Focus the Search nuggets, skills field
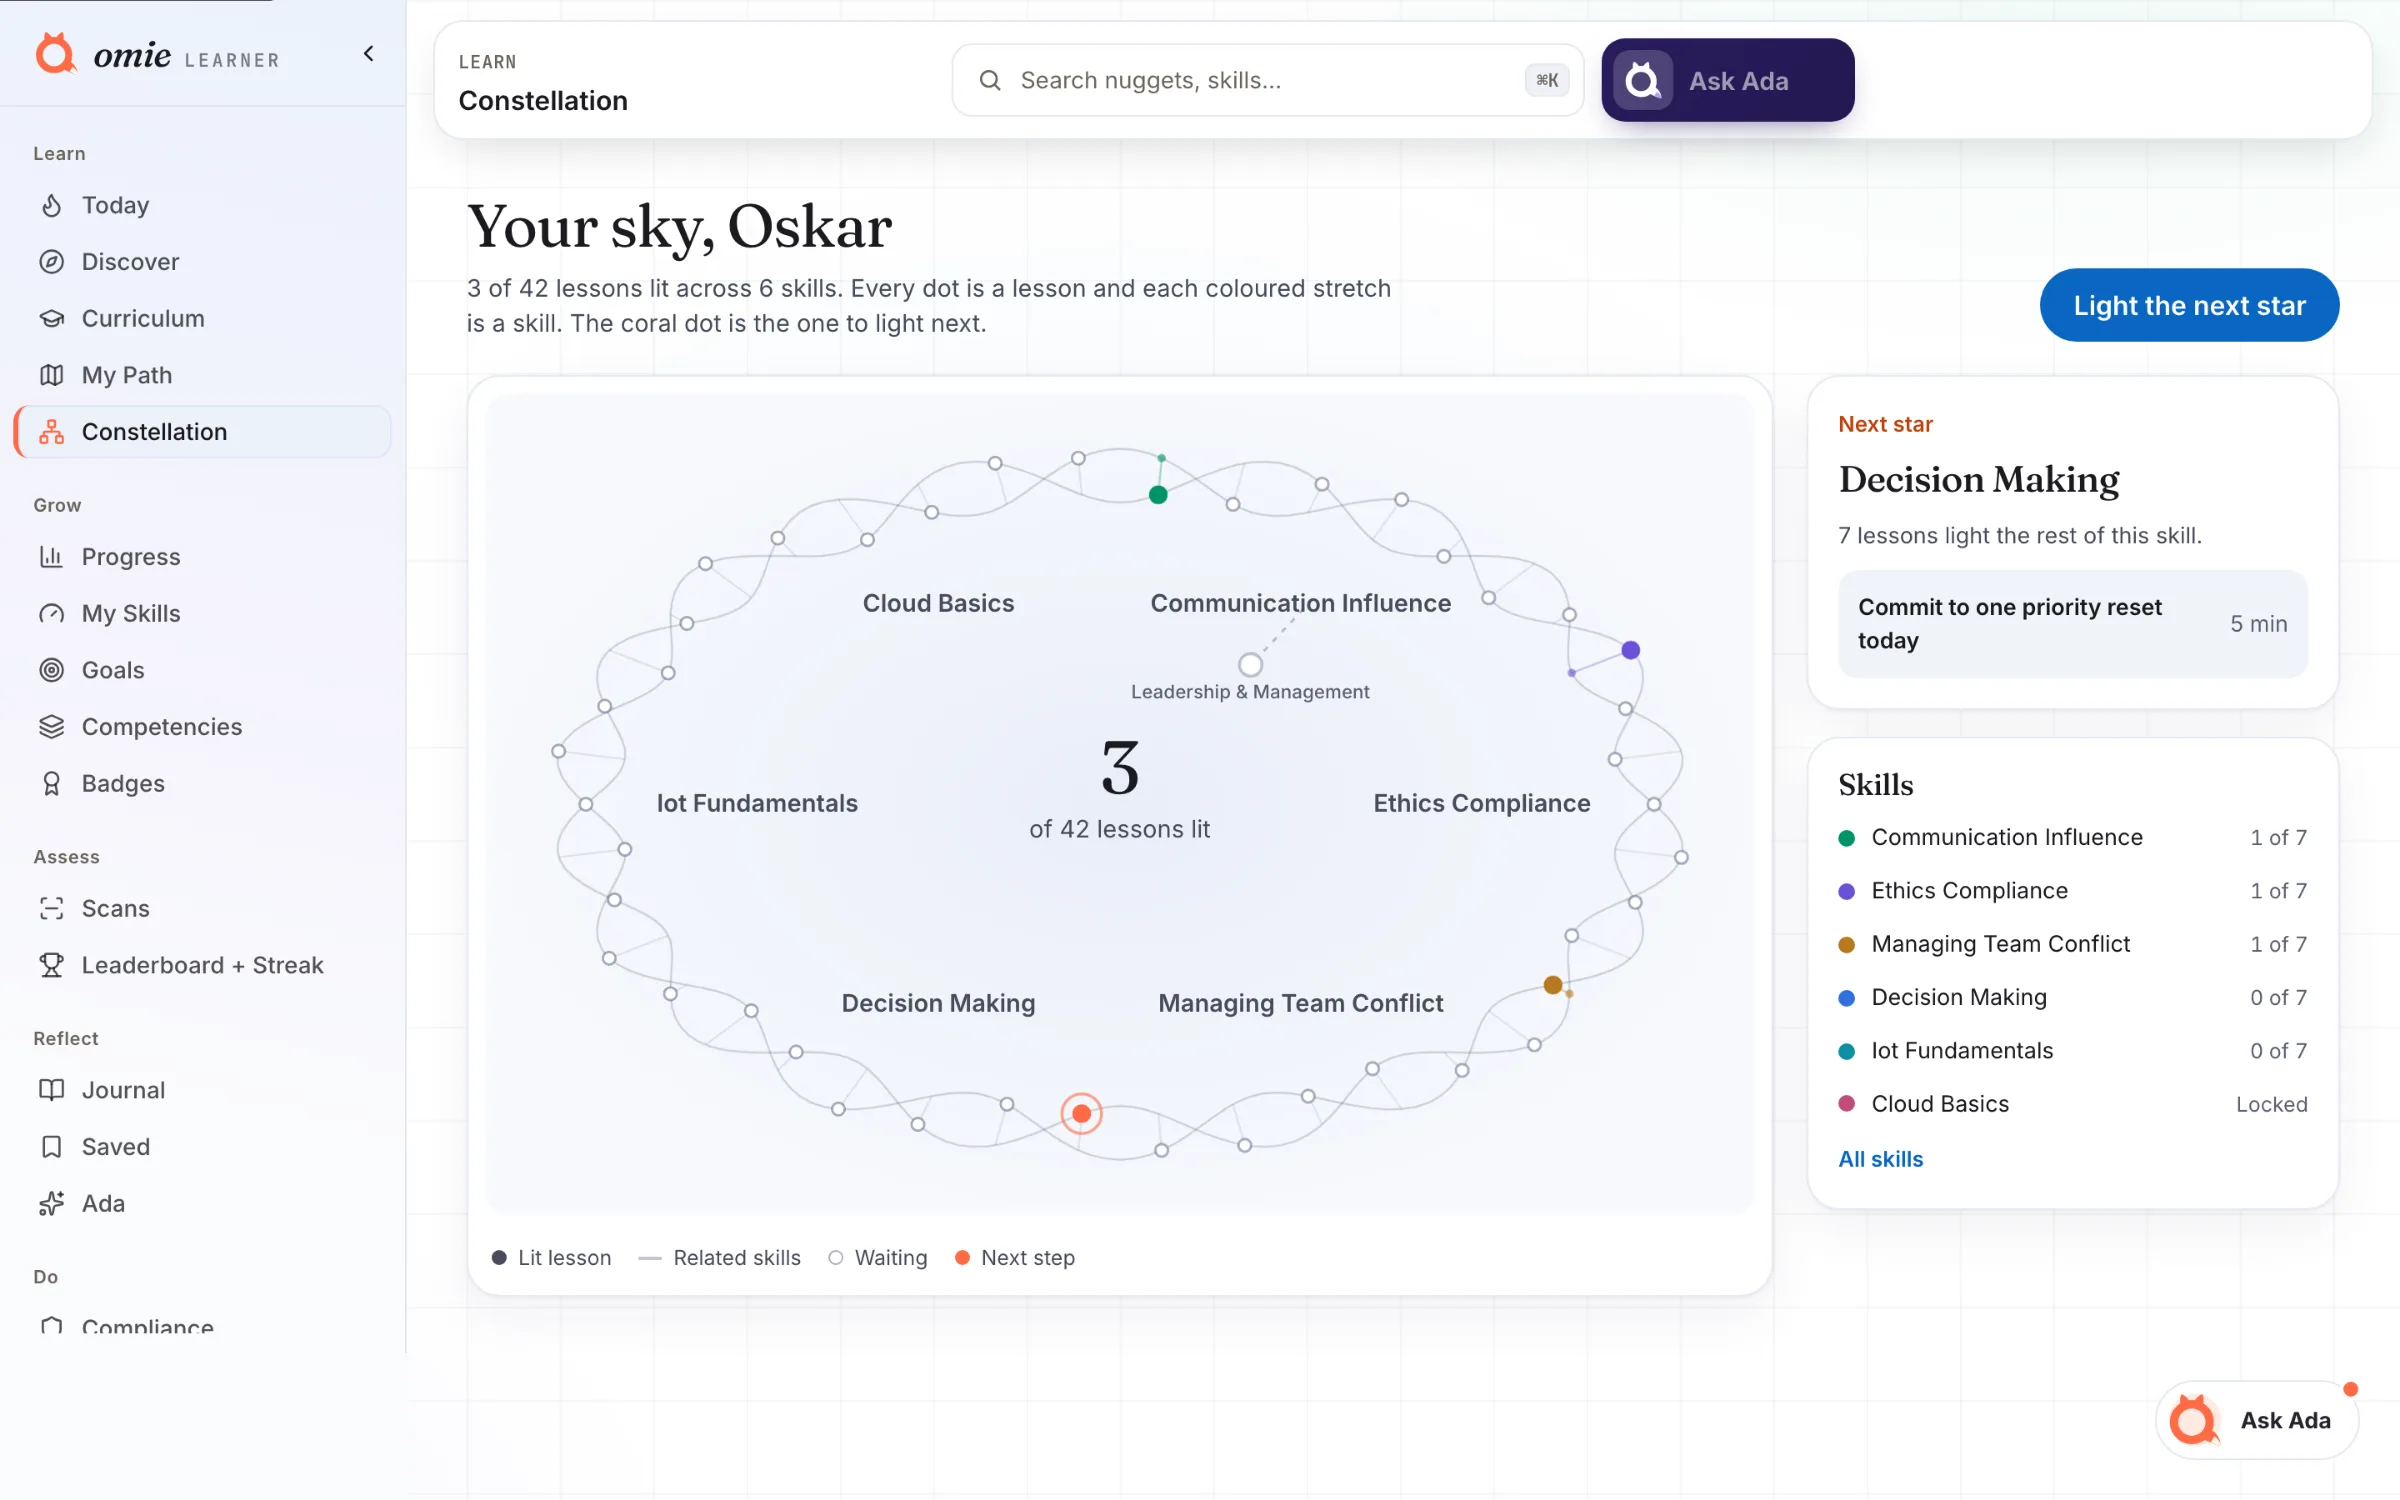This screenshot has width=2400, height=1500. click(x=1267, y=80)
